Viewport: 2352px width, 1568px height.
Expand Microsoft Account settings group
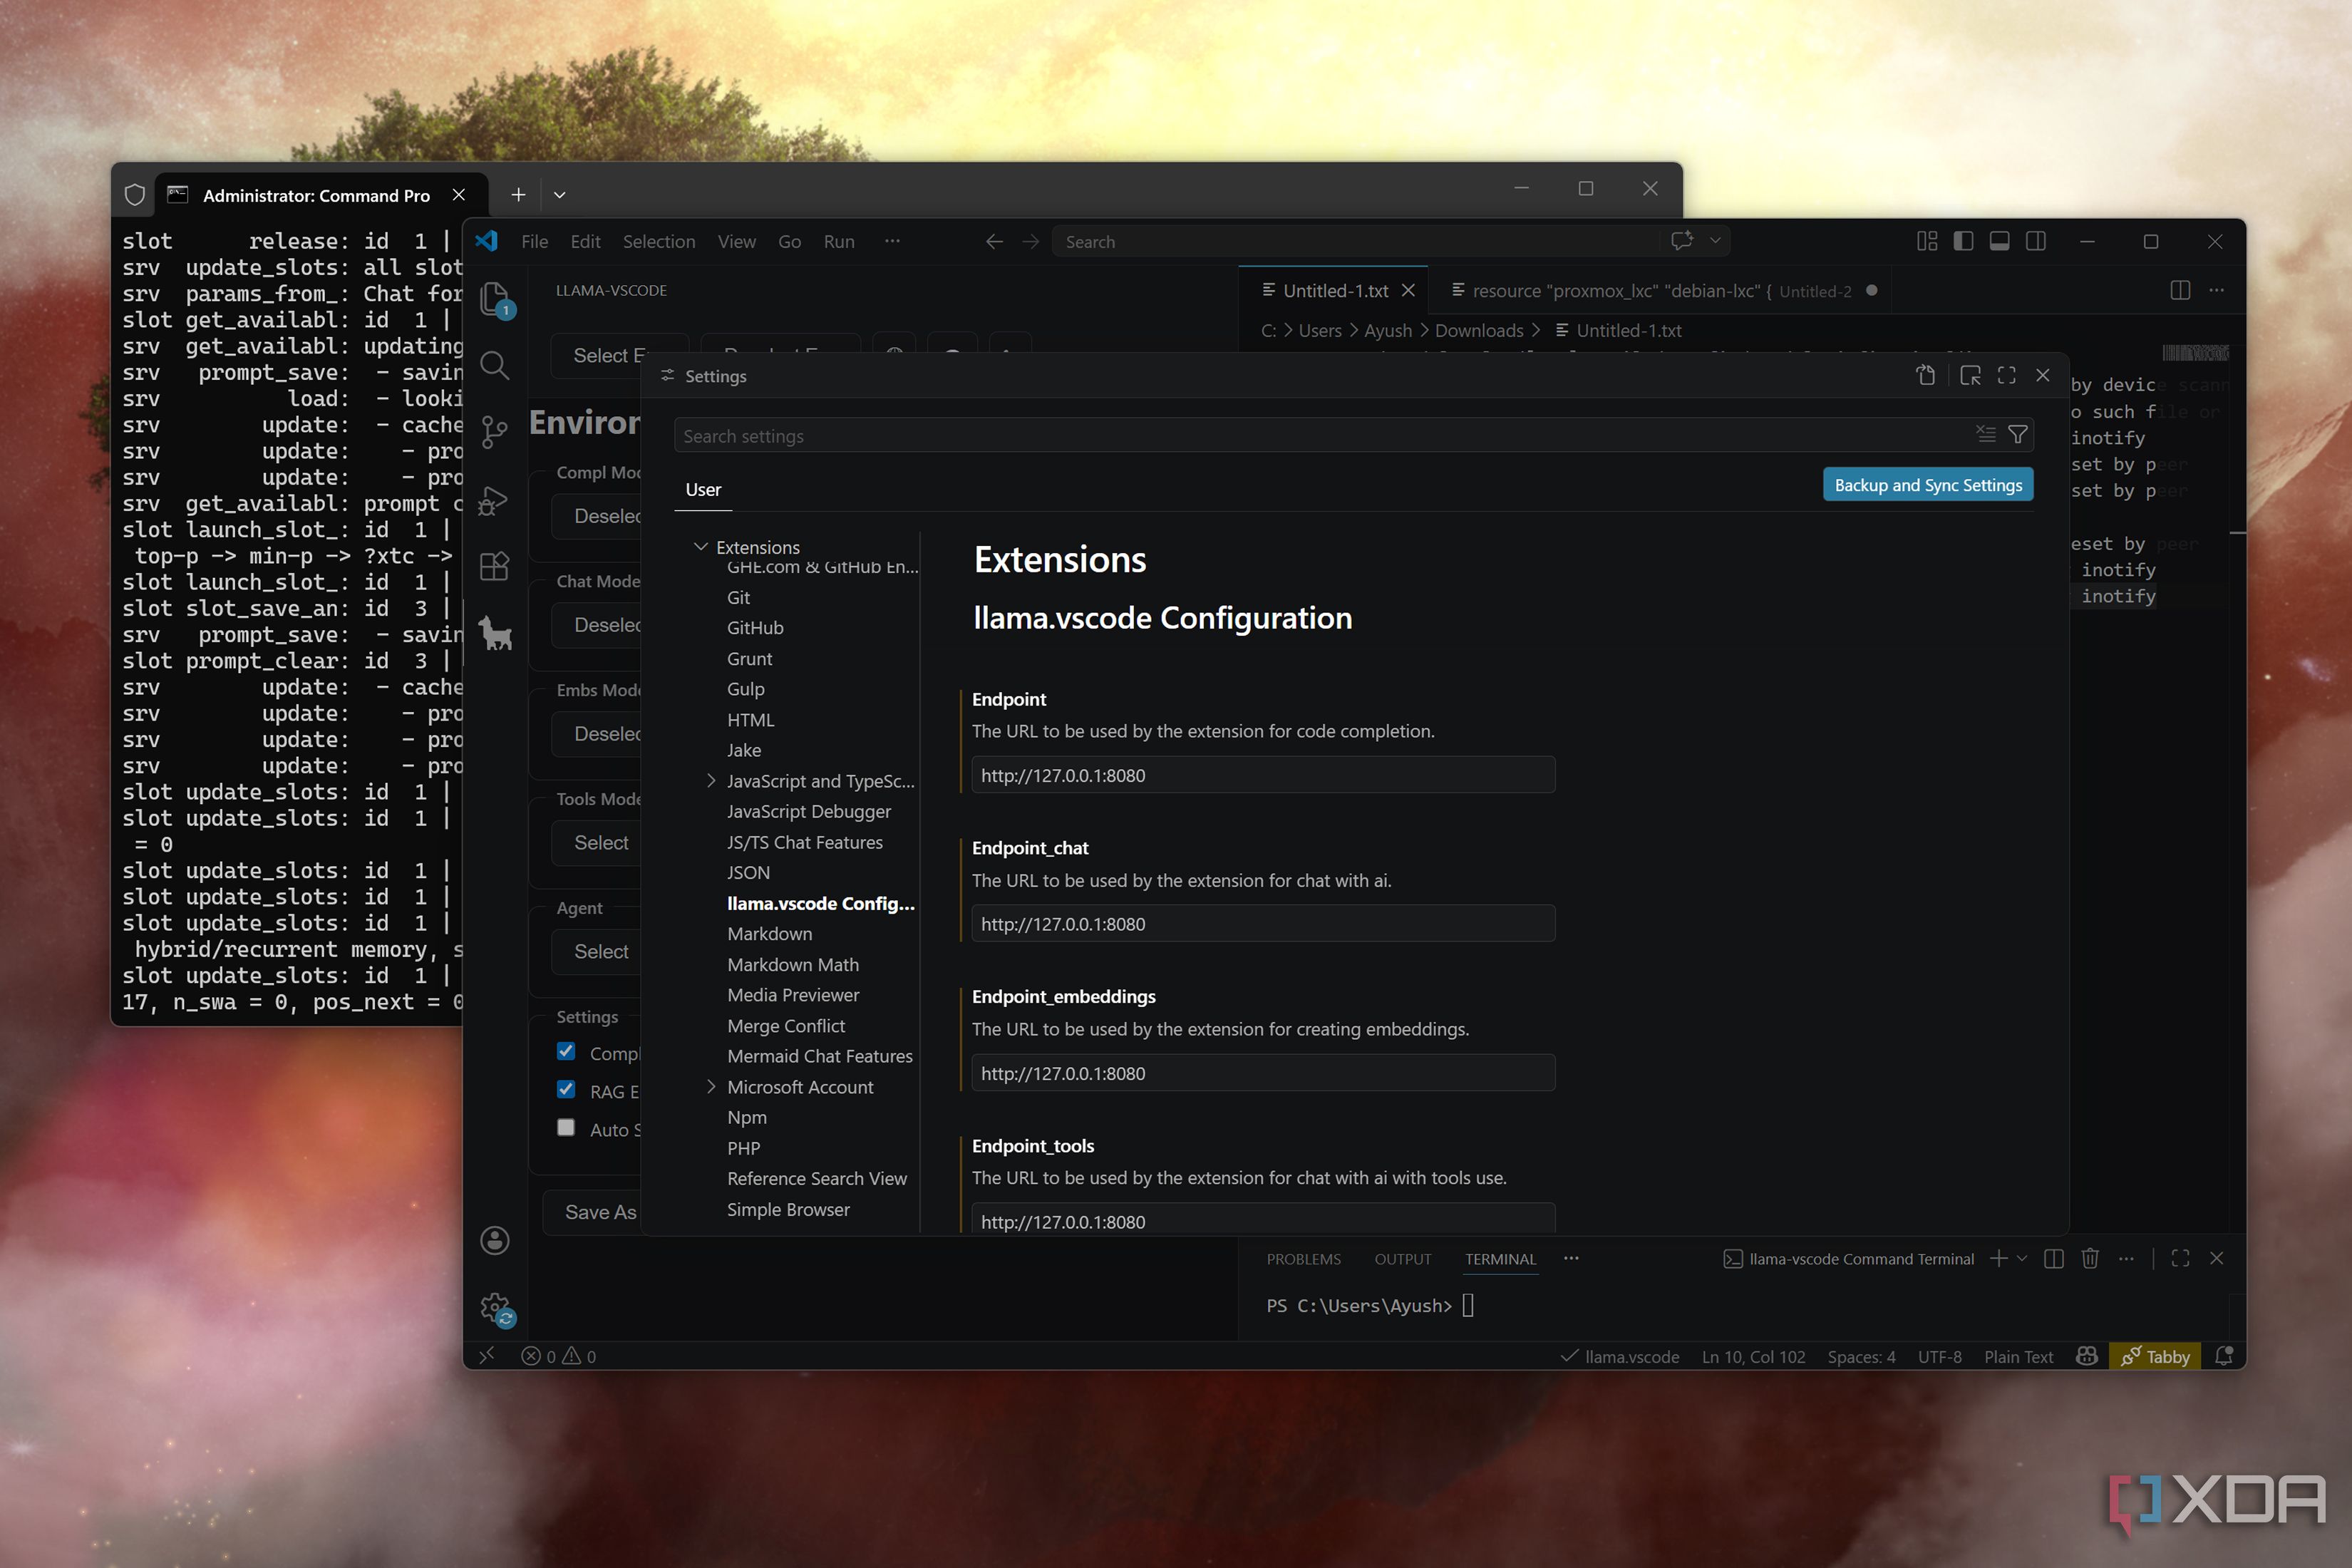[711, 1086]
